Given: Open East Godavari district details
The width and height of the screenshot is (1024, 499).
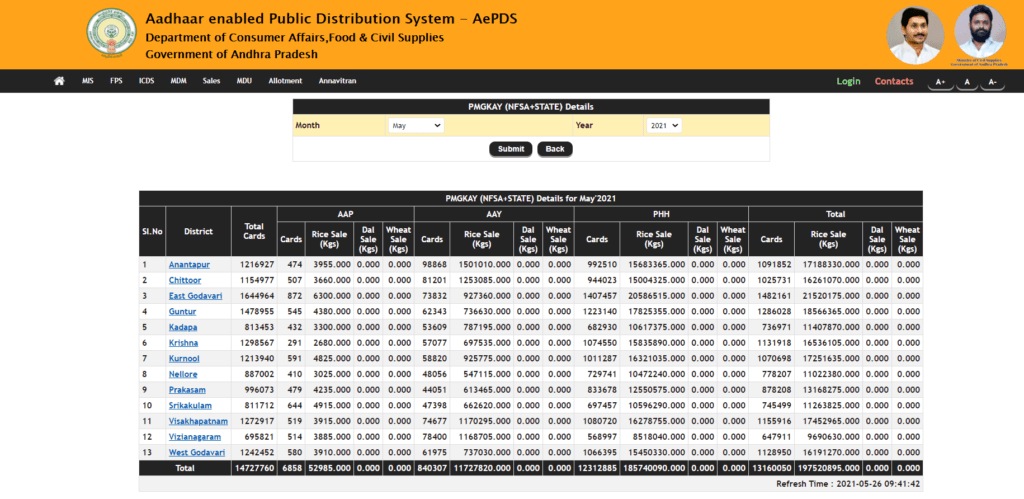Looking at the screenshot, I should tap(195, 296).
